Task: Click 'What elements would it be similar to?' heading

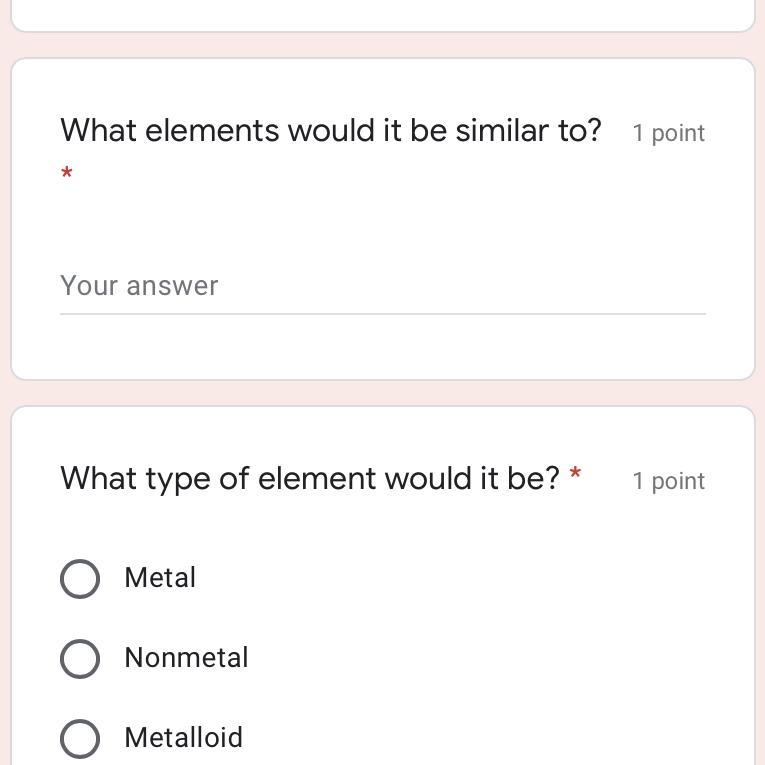Action: pos(331,131)
